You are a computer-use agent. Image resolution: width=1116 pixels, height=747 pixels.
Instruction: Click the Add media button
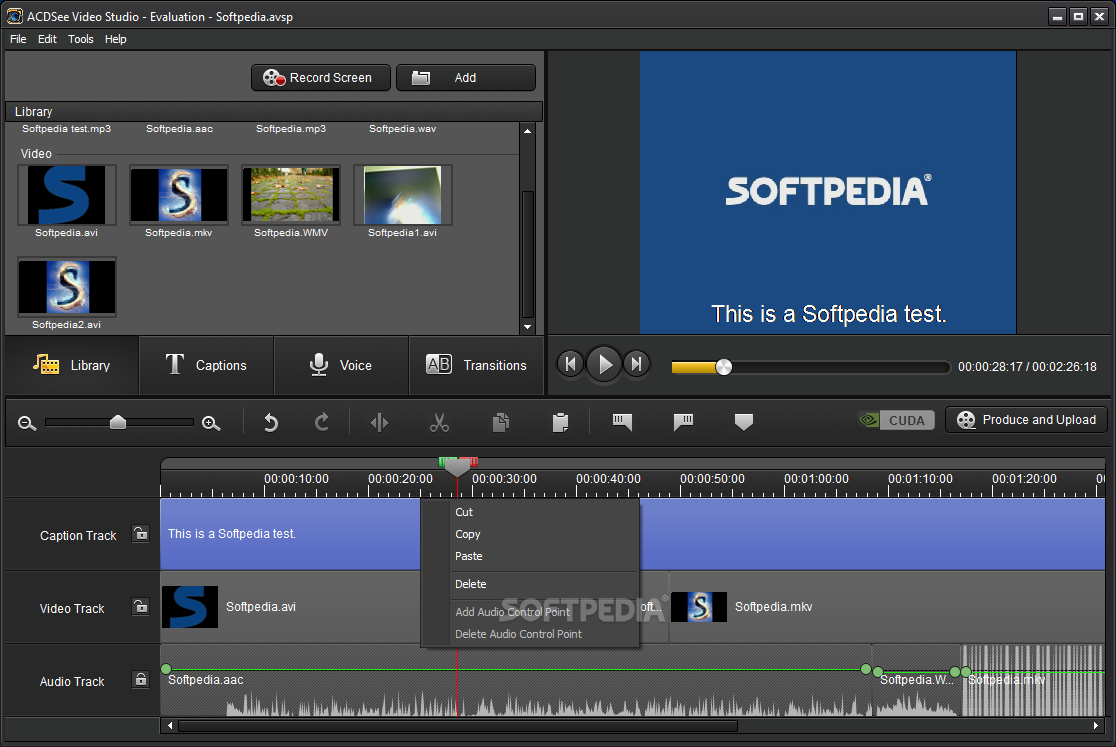pos(465,78)
